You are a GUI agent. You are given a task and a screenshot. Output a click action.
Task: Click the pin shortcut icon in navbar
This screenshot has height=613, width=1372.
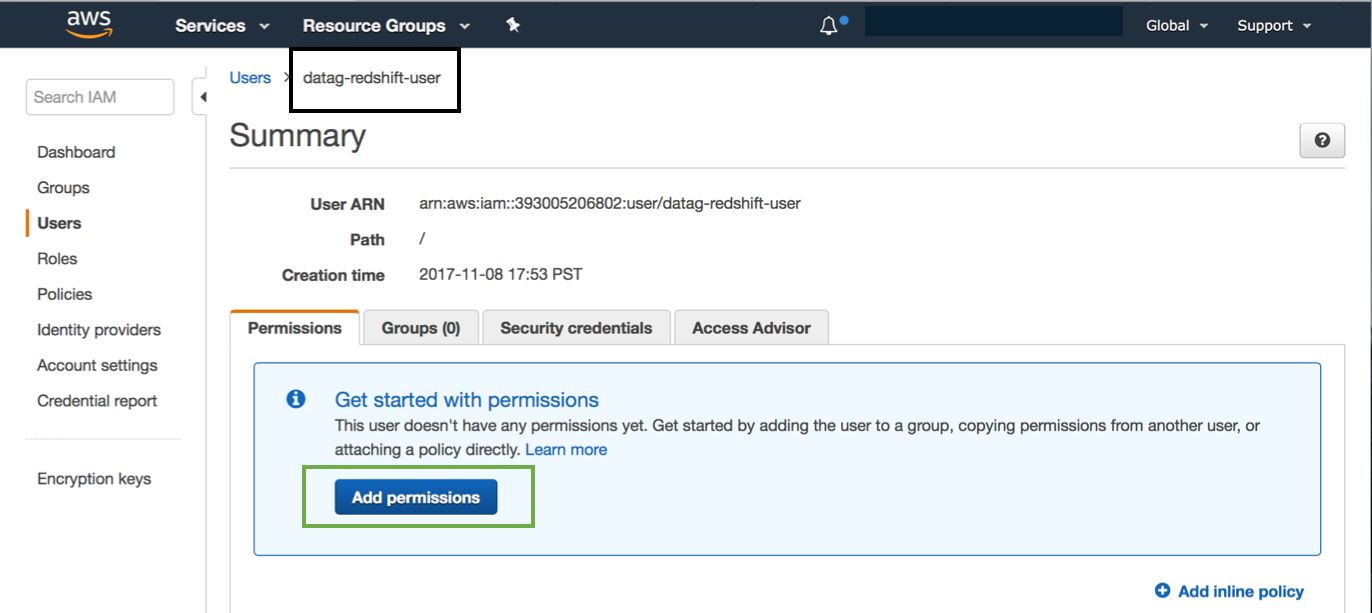[513, 26]
